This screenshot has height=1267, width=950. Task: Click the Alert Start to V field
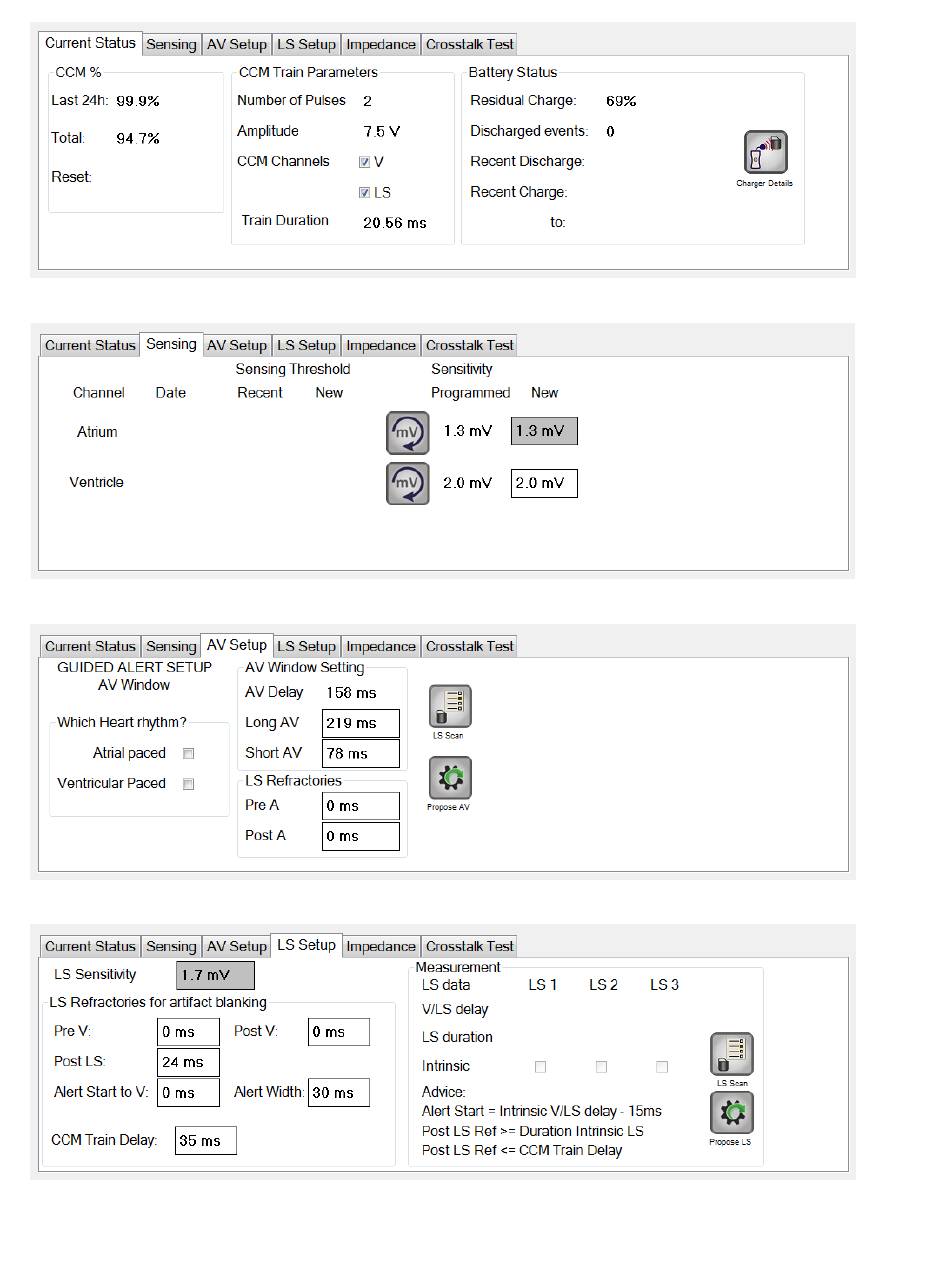coord(188,1093)
